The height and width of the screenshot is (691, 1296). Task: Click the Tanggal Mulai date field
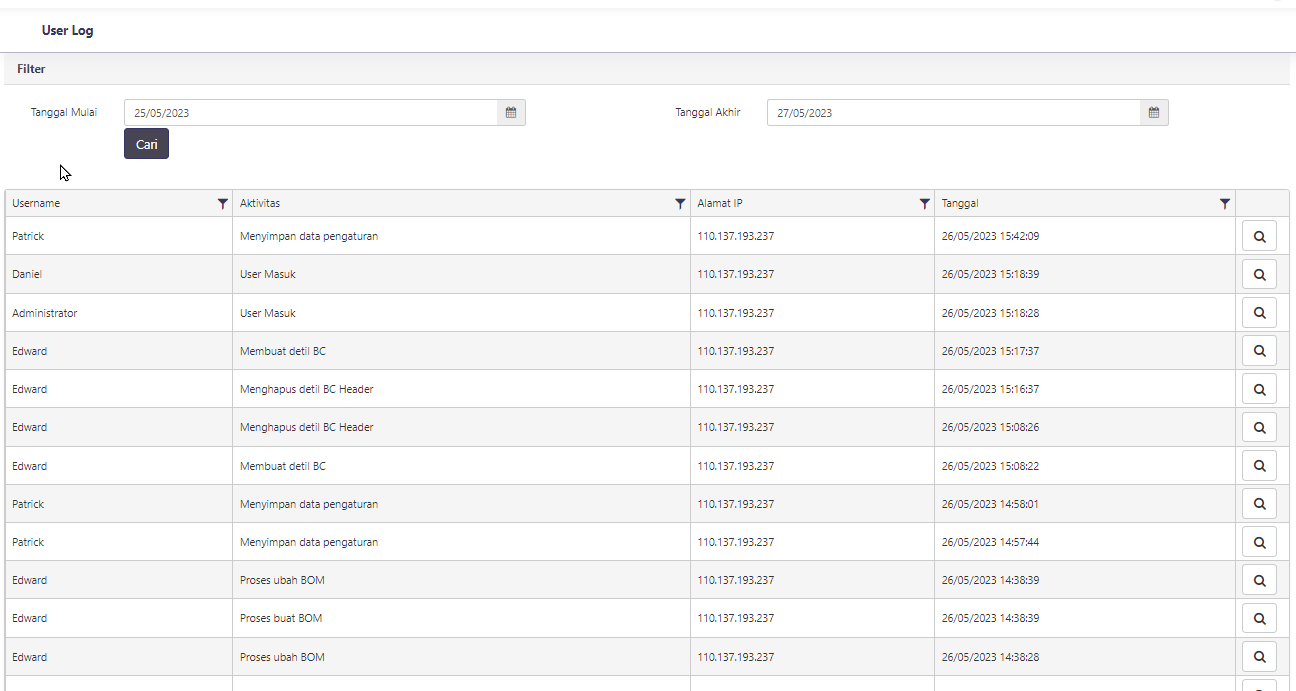[x=310, y=113]
